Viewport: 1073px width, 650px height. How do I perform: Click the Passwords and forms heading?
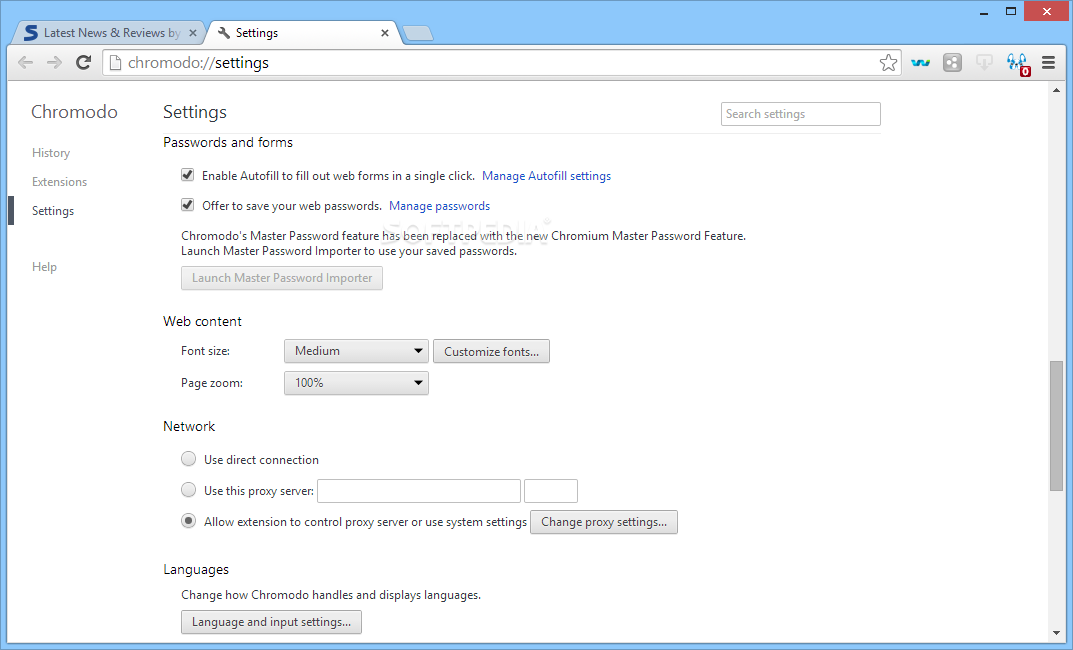pos(228,142)
